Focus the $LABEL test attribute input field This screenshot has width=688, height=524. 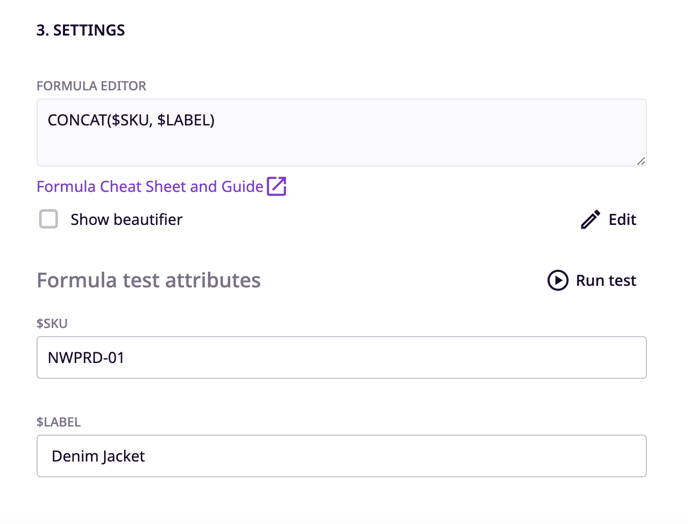click(x=341, y=456)
